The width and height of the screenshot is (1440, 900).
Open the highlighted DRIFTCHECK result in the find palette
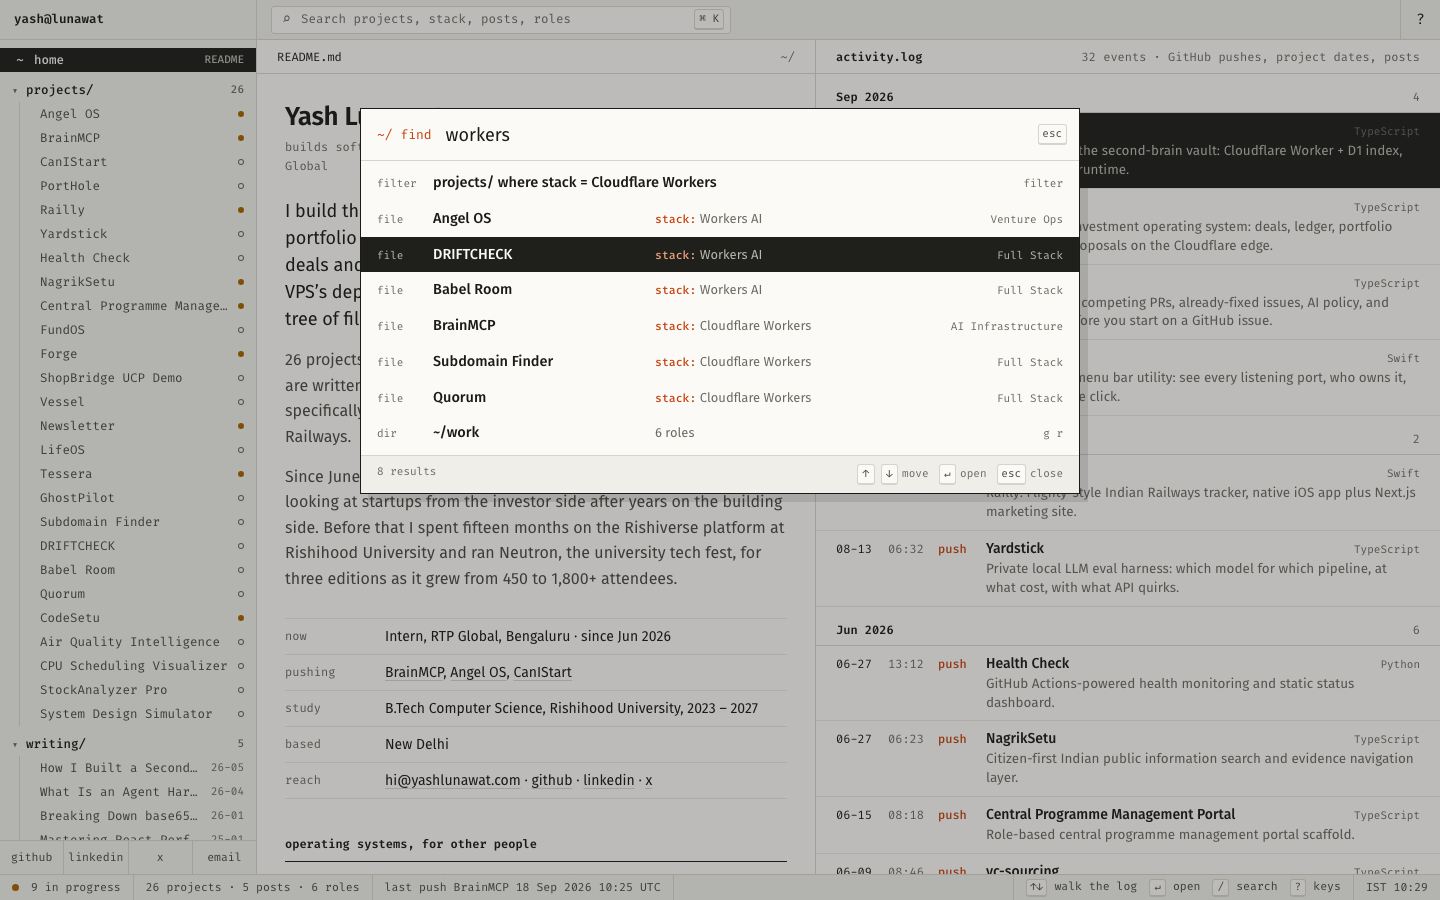tap(720, 255)
